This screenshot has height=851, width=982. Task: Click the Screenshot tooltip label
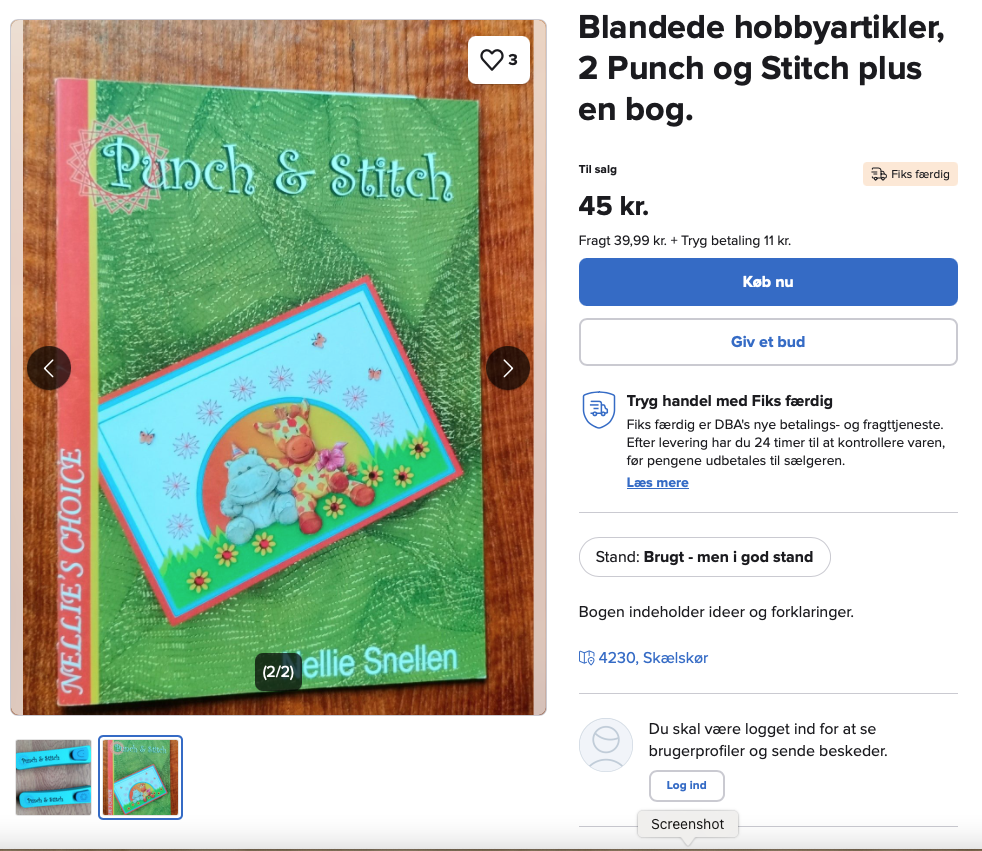(687, 824)
